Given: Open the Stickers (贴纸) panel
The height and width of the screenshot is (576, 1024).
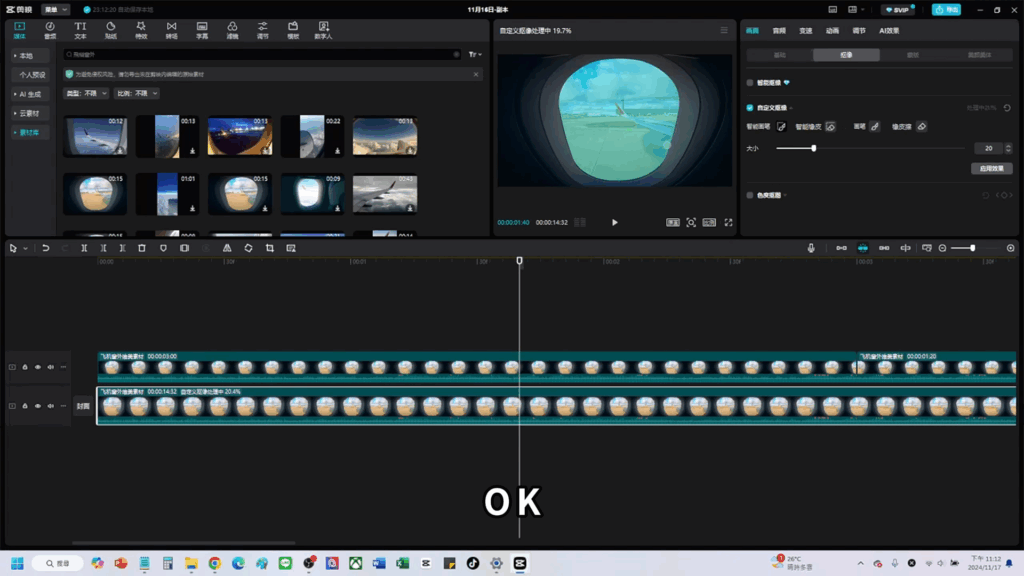Looking at the screenshot, I should point(110,30).
